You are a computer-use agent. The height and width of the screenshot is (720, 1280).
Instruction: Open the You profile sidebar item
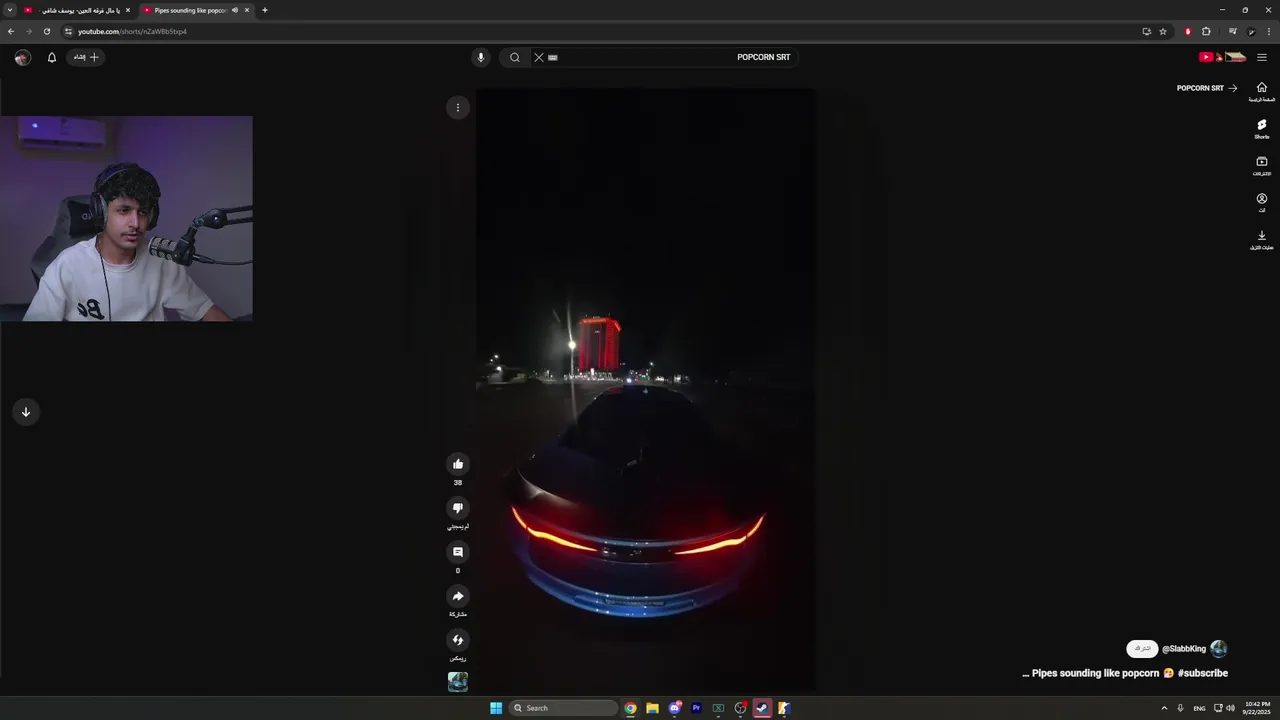pyautogui.click(x=1262, y=202)
